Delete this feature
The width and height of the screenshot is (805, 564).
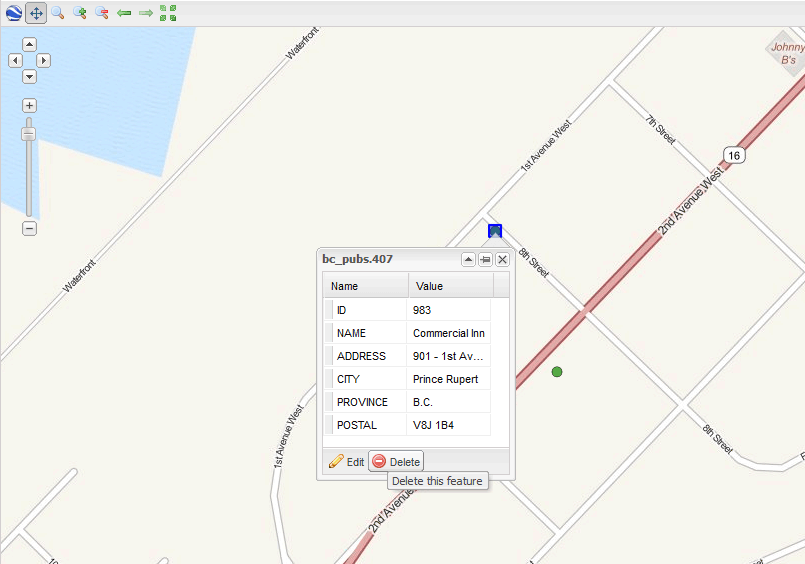coord(396,462)
